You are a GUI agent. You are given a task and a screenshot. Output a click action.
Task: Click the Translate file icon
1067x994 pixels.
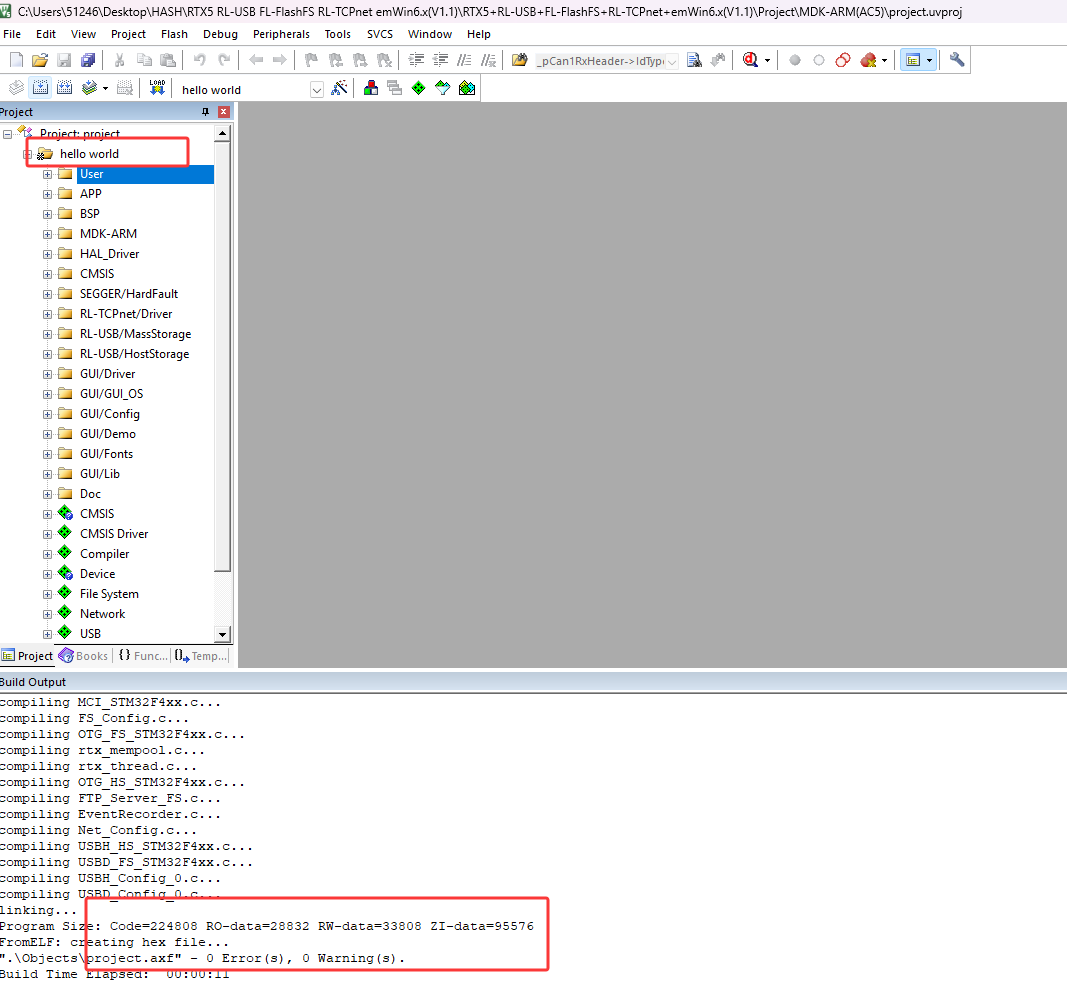[x=16, y=88]
